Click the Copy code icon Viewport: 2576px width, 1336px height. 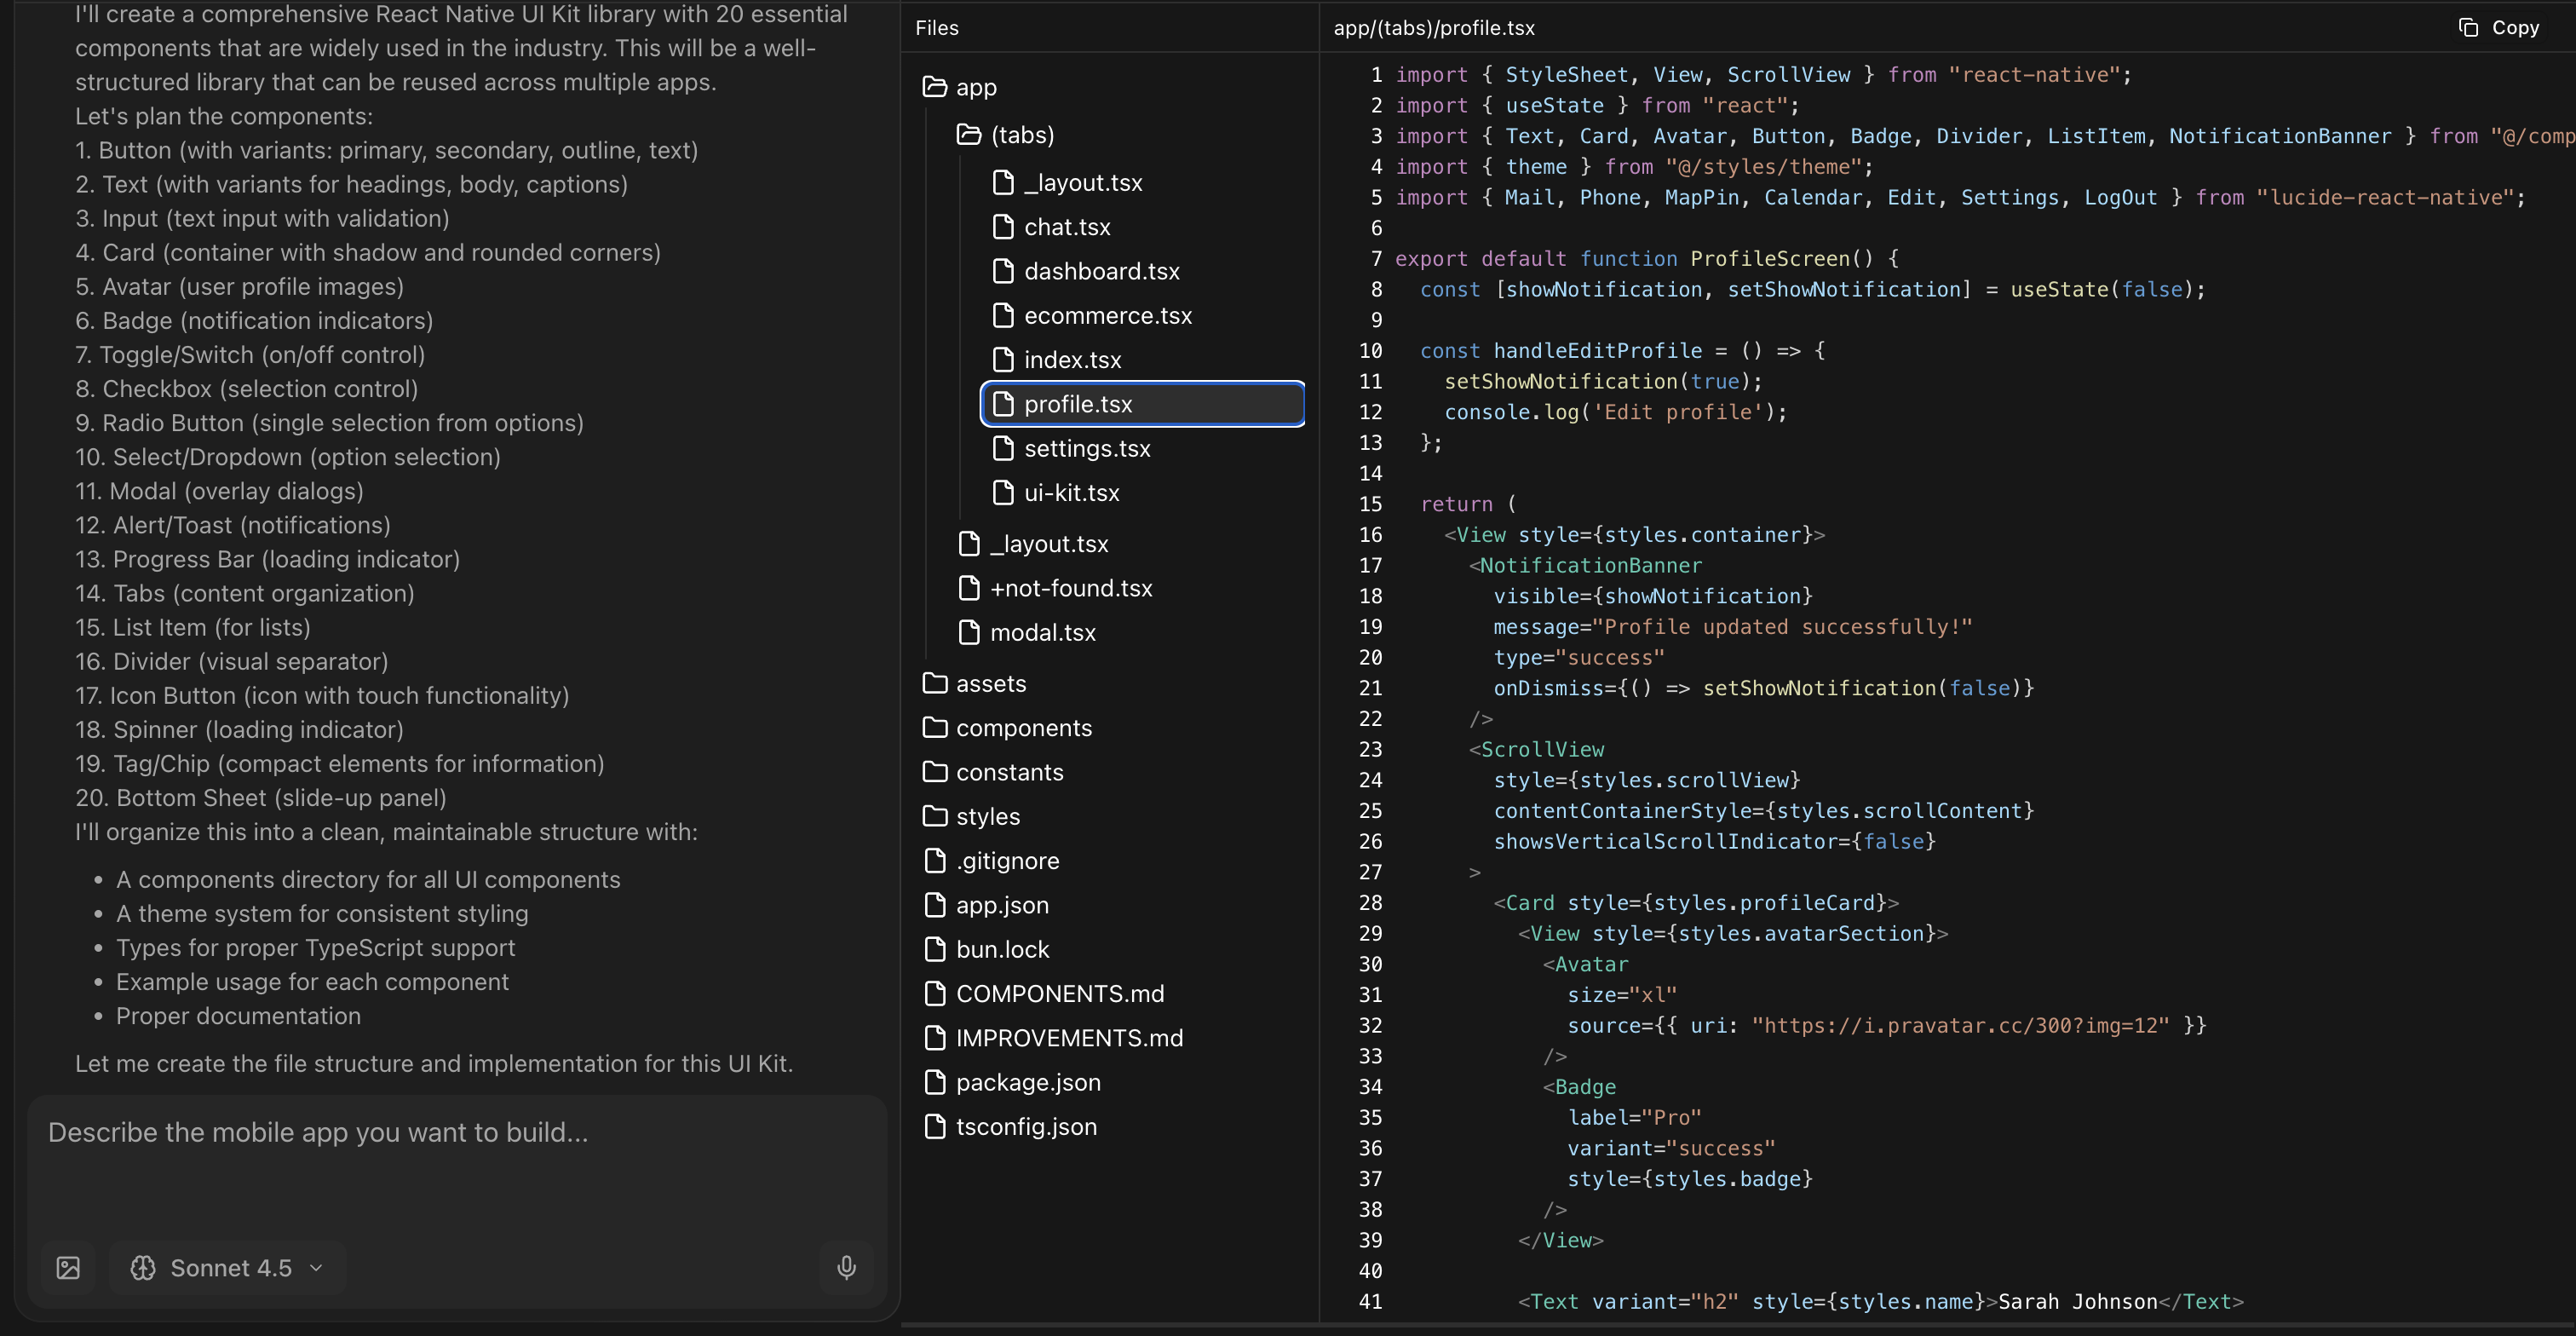[2468, 28]
